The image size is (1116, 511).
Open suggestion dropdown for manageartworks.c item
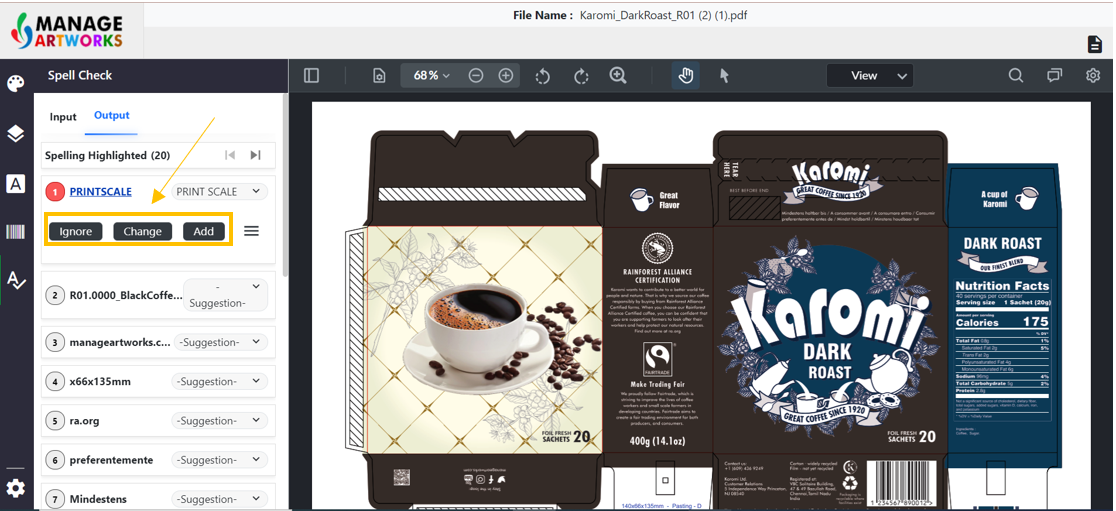(x=219, y=342)
